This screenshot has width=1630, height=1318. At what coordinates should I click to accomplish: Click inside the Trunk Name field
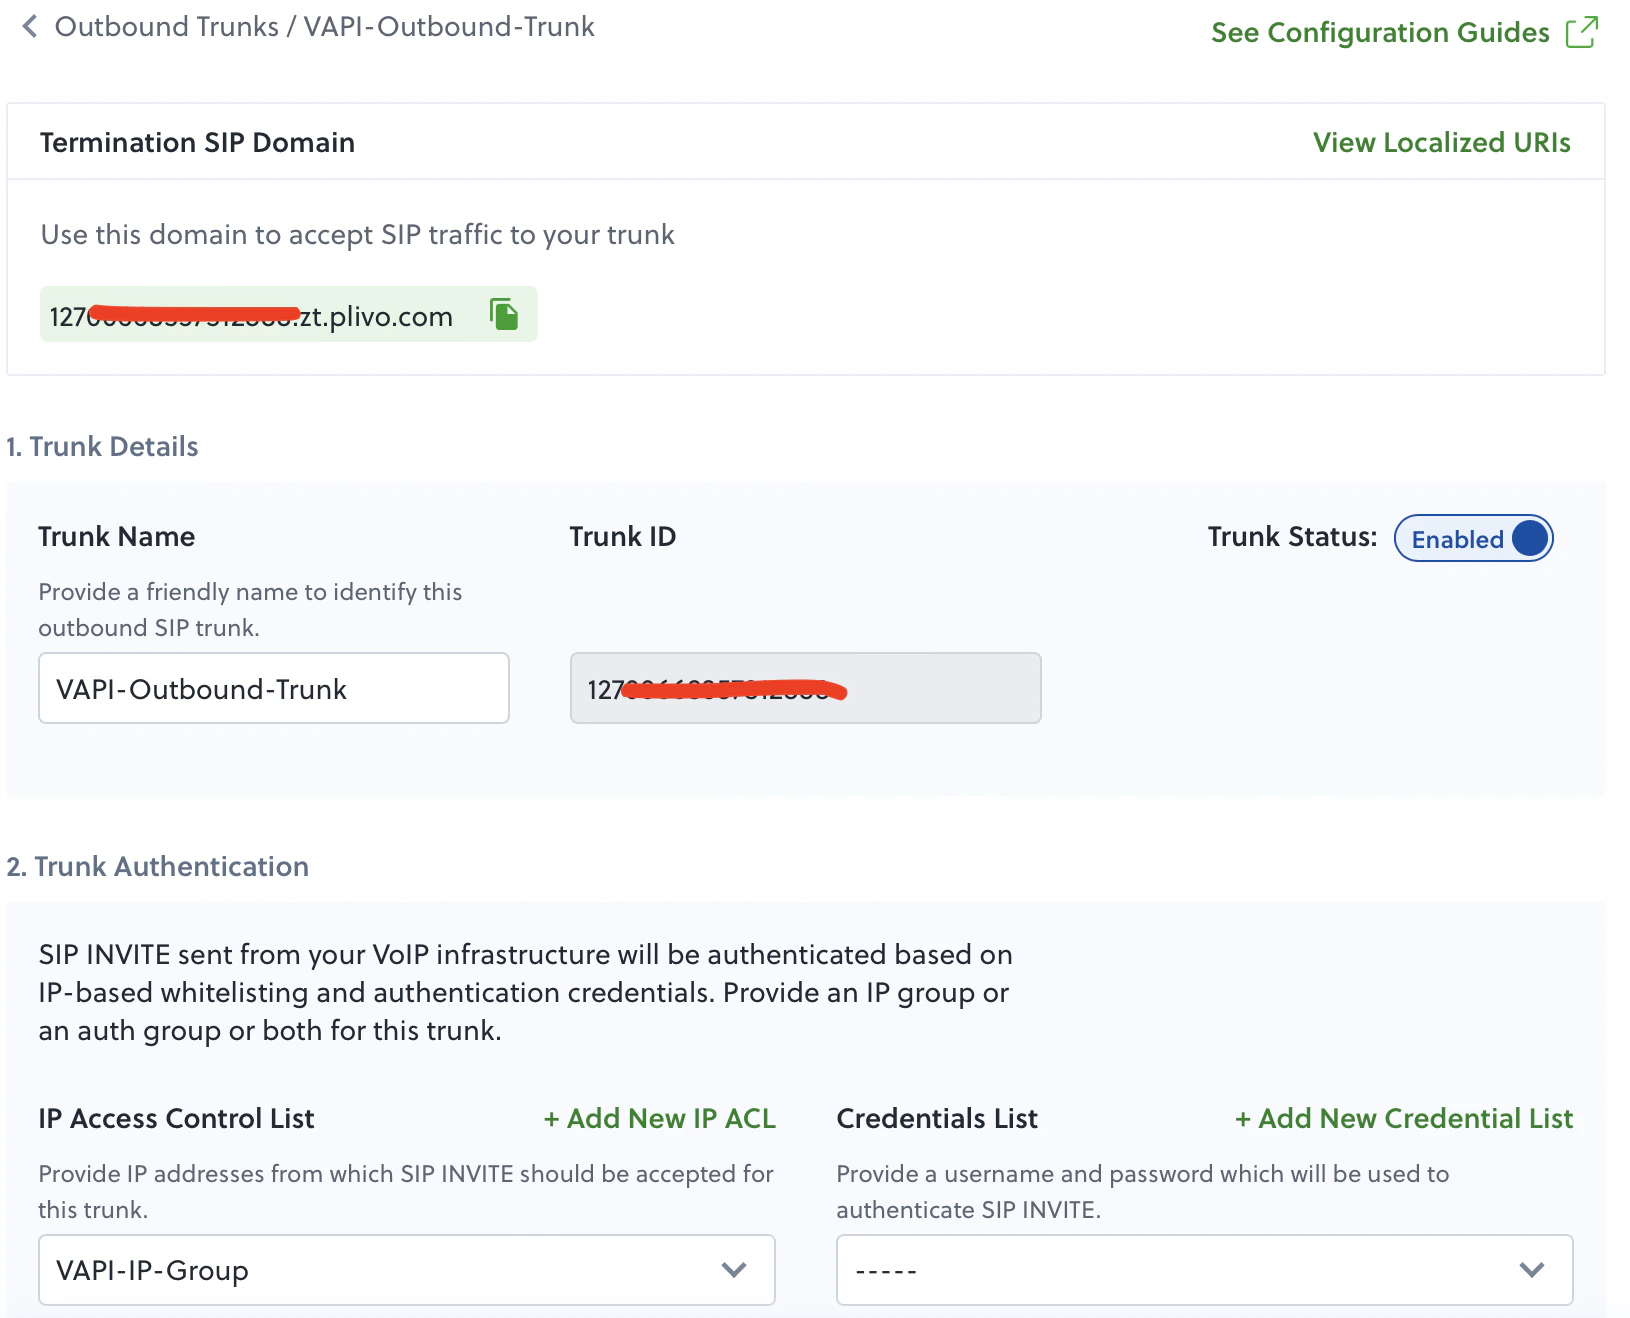coord(273,688)
